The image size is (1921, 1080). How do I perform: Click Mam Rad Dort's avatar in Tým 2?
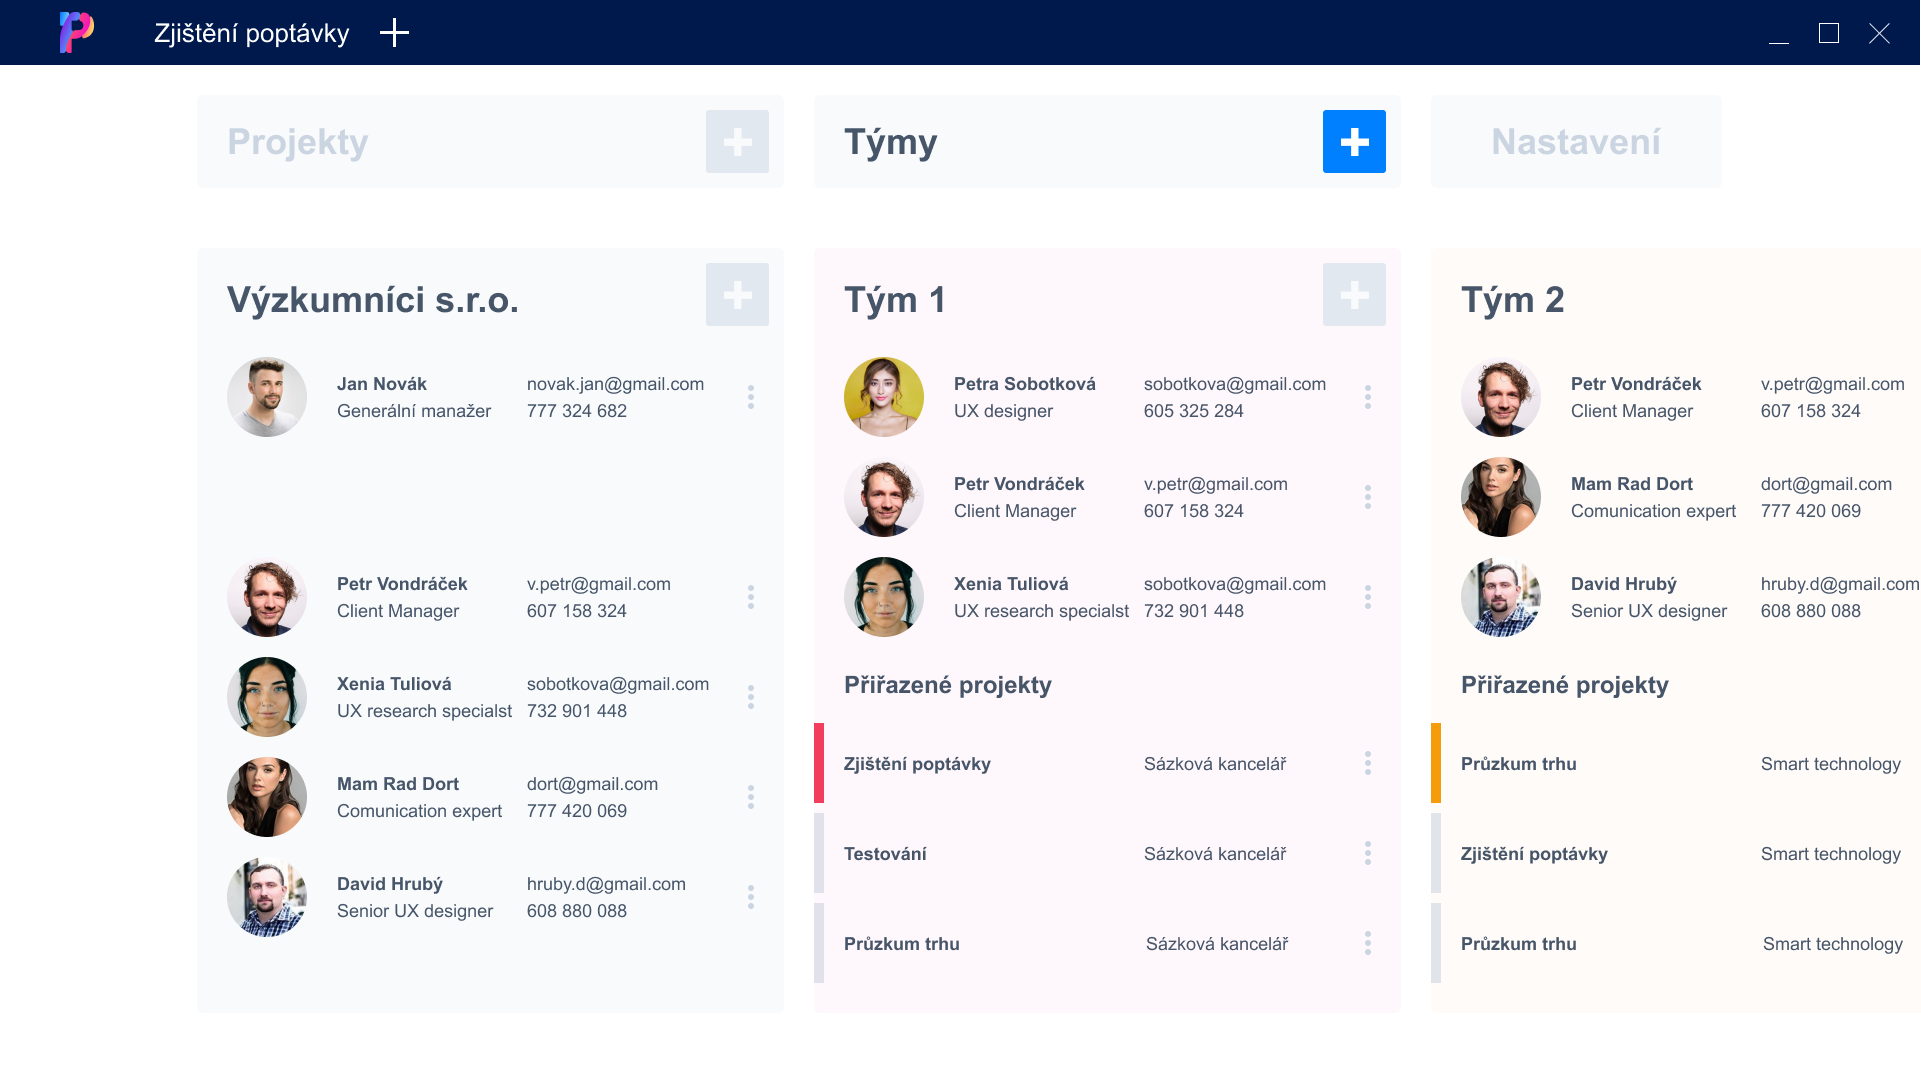(x=1500, y=497)
